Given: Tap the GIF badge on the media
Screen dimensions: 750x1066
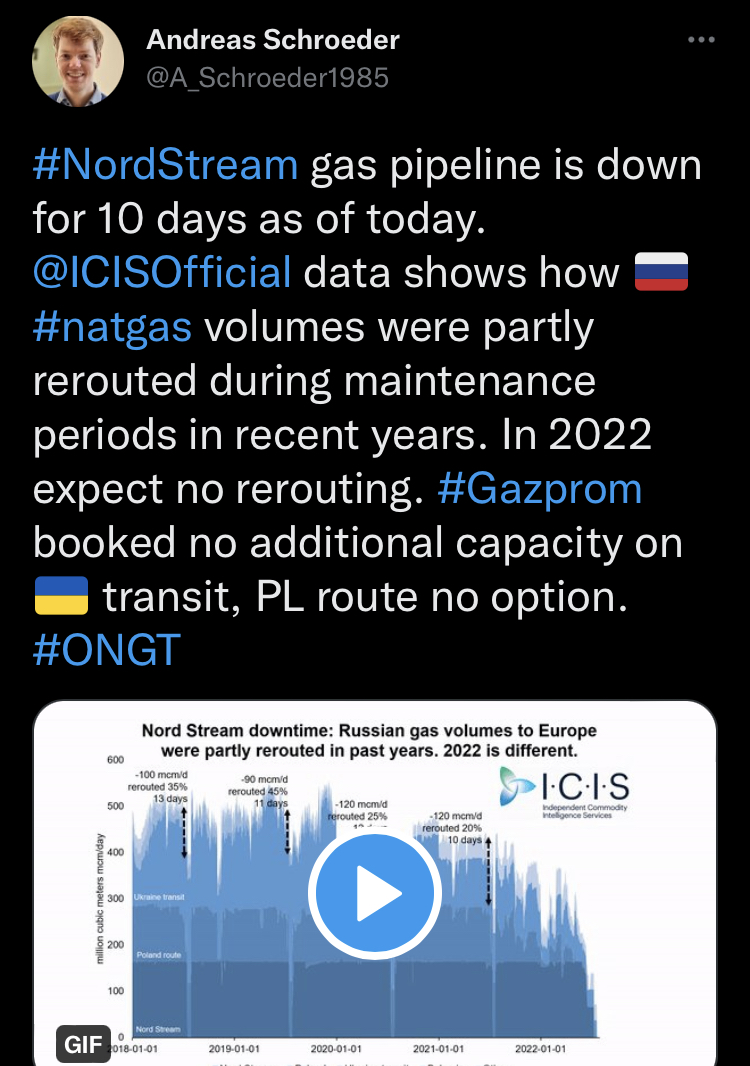Looking at the screenshot, I should pos(81,1044).
